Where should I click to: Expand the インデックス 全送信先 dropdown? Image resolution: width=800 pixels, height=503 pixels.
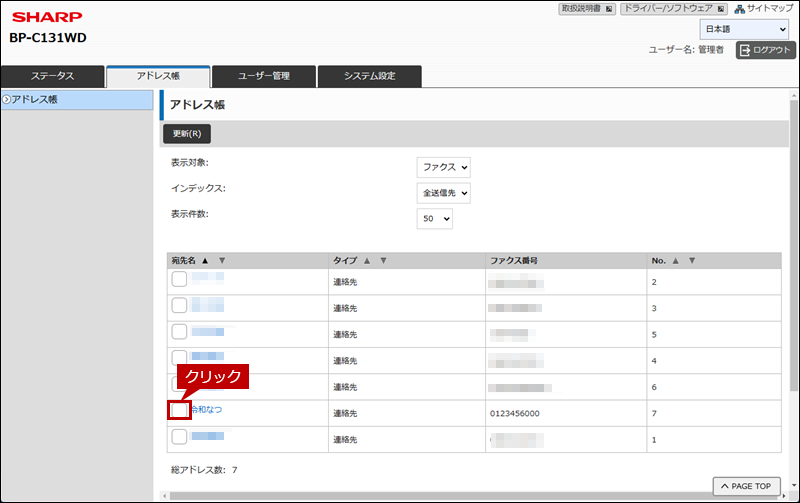click(443, 193)
